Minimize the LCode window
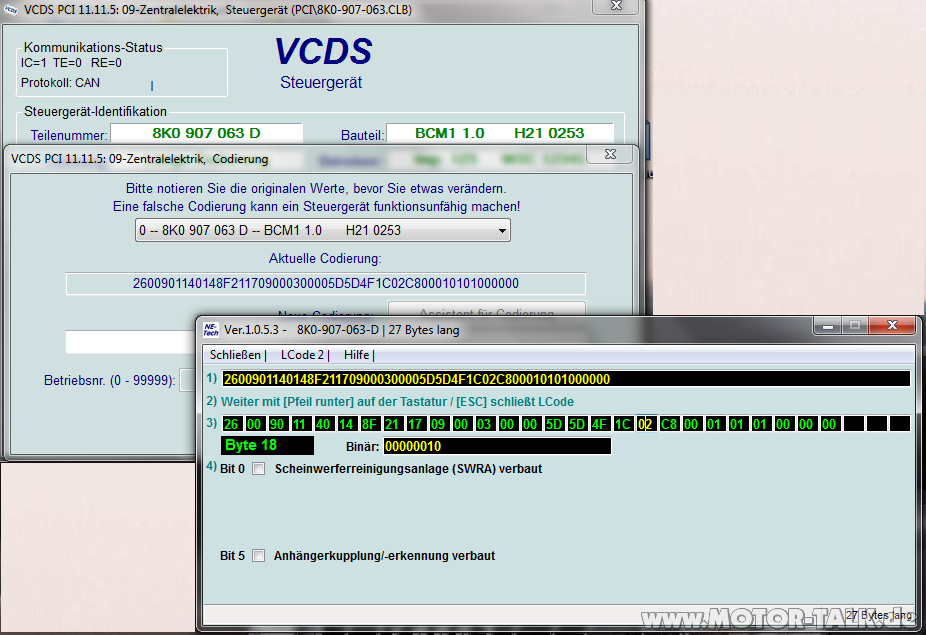 (x=828, y=325)
